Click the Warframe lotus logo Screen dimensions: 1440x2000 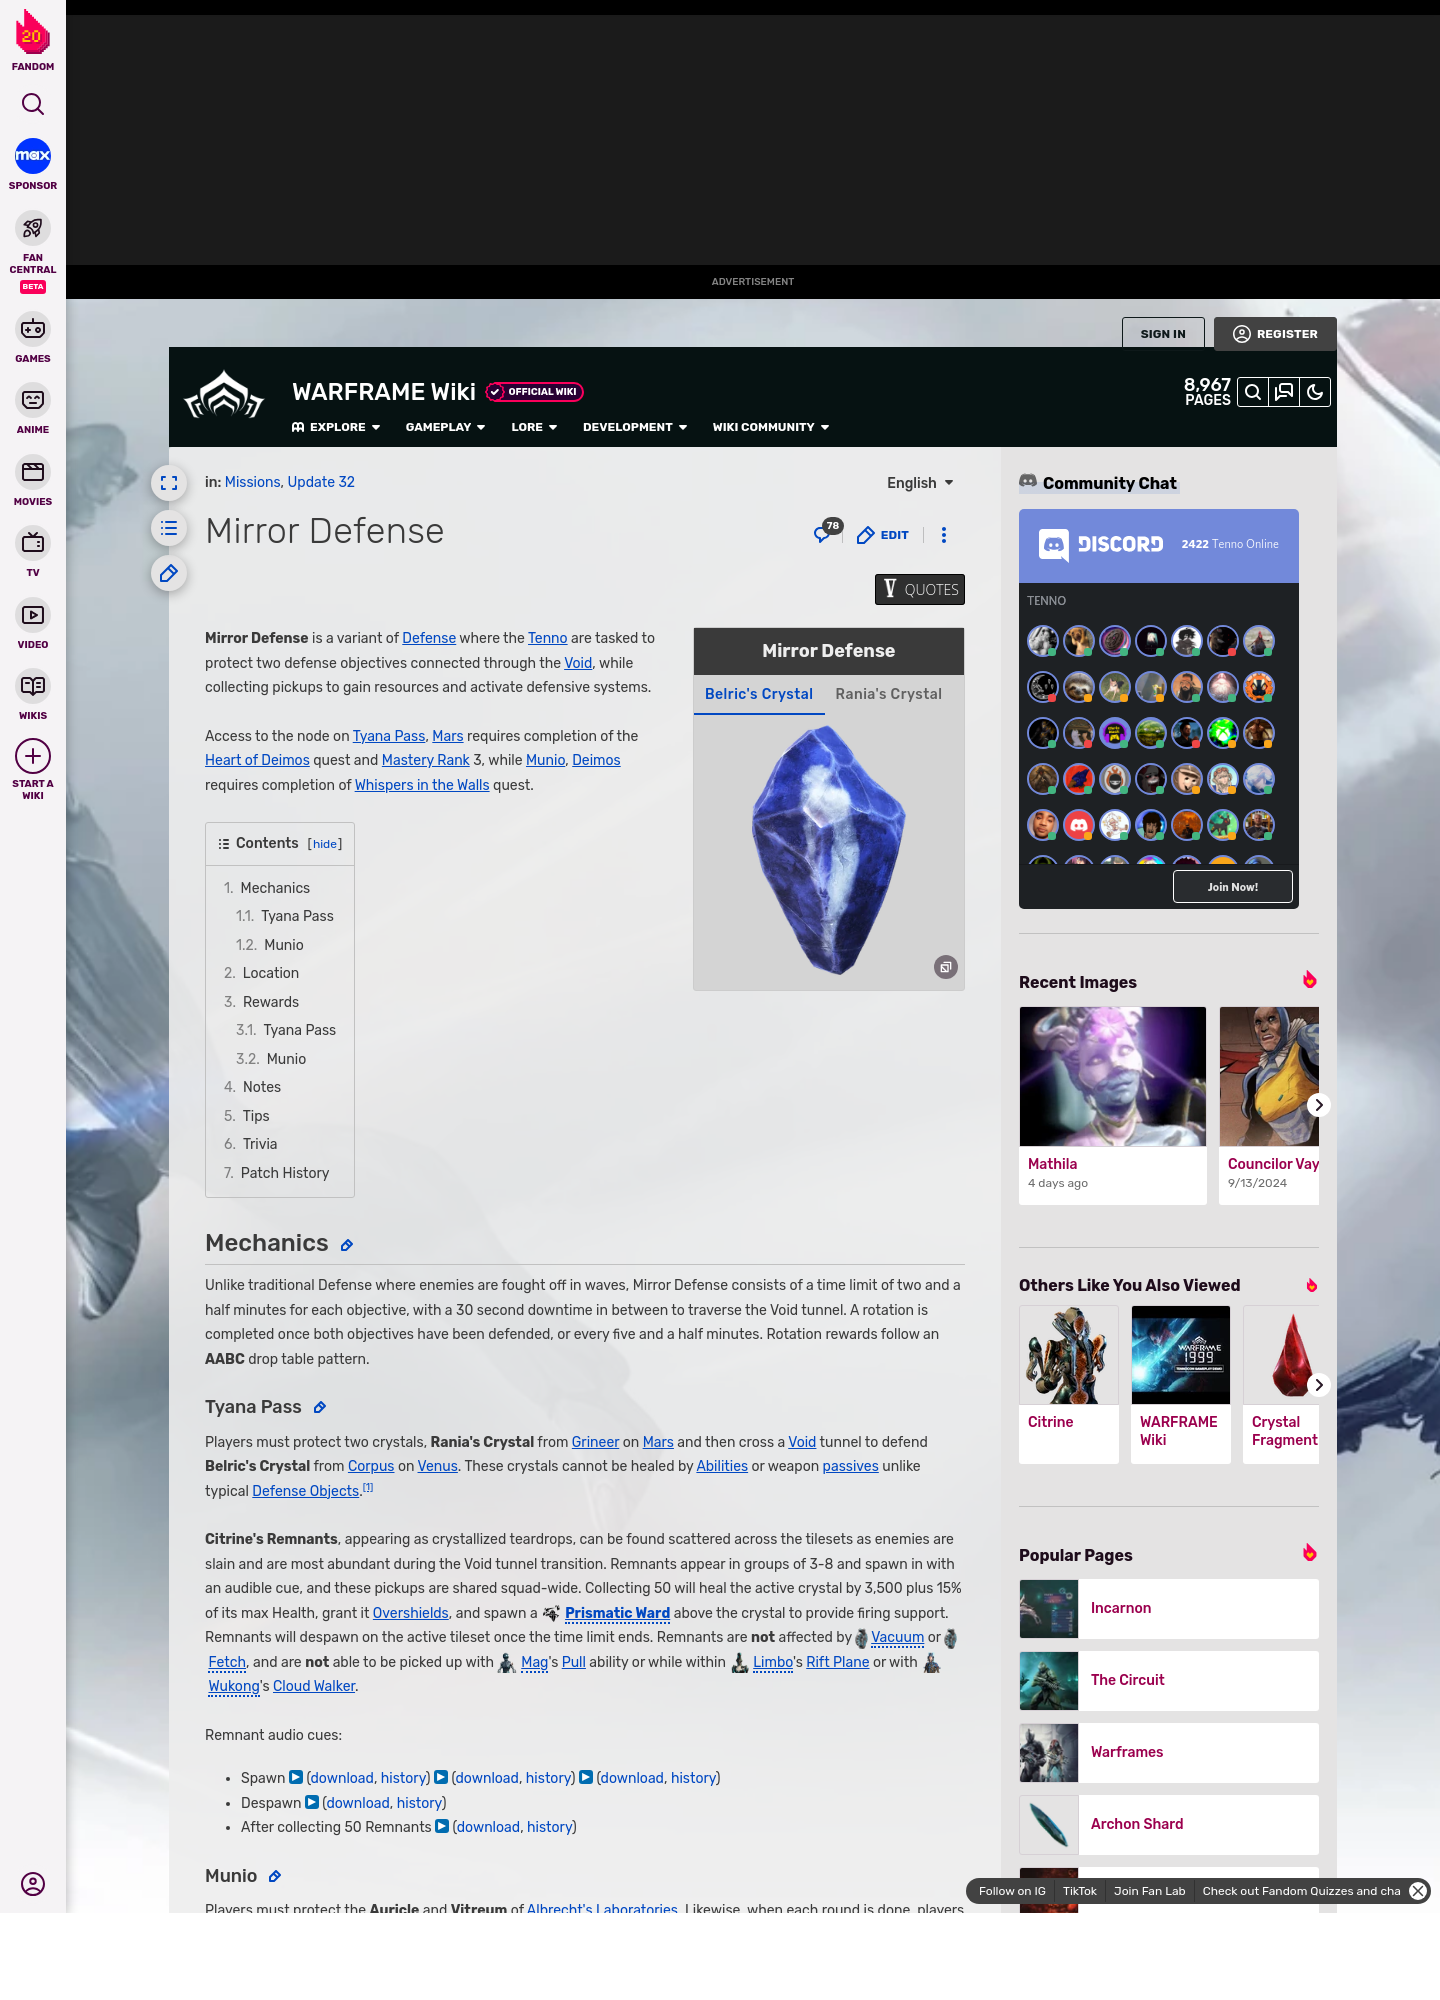click(x=224, y=397)
